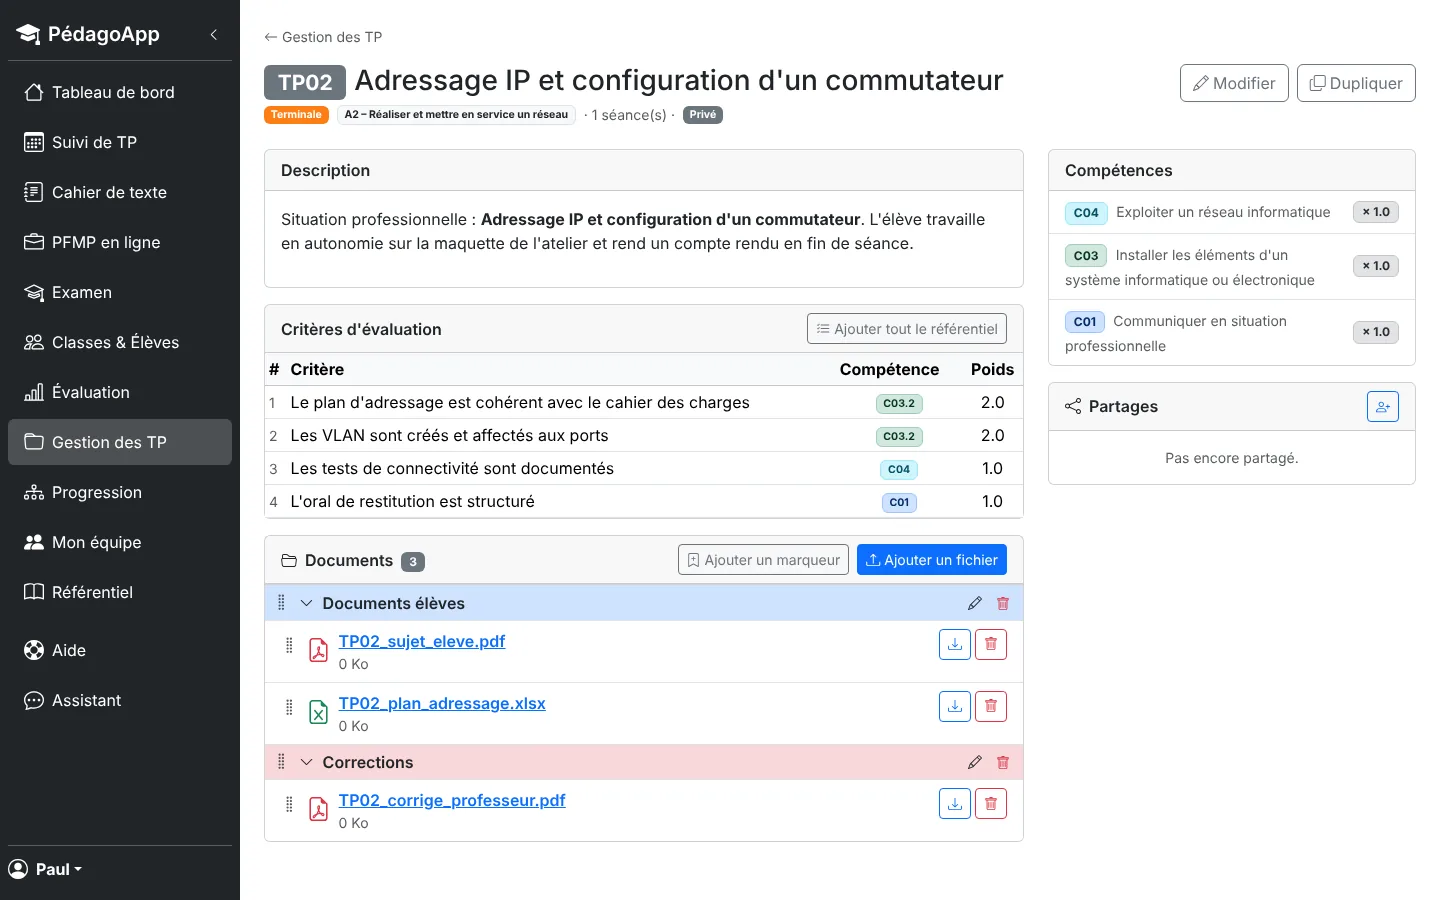The width and height of the screenshot is (1440, 900).
Task: Delete TP02_corrige_professeur.pdf file
Action: (991, 803)
